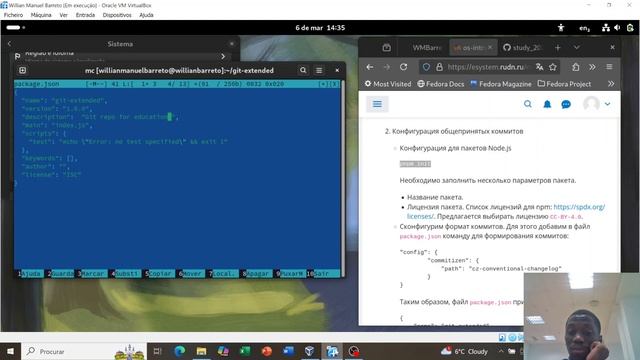Viewport: 640px width, 360px height.
Task: Click 3 Marcar in mc function bar
Action: 92,273
